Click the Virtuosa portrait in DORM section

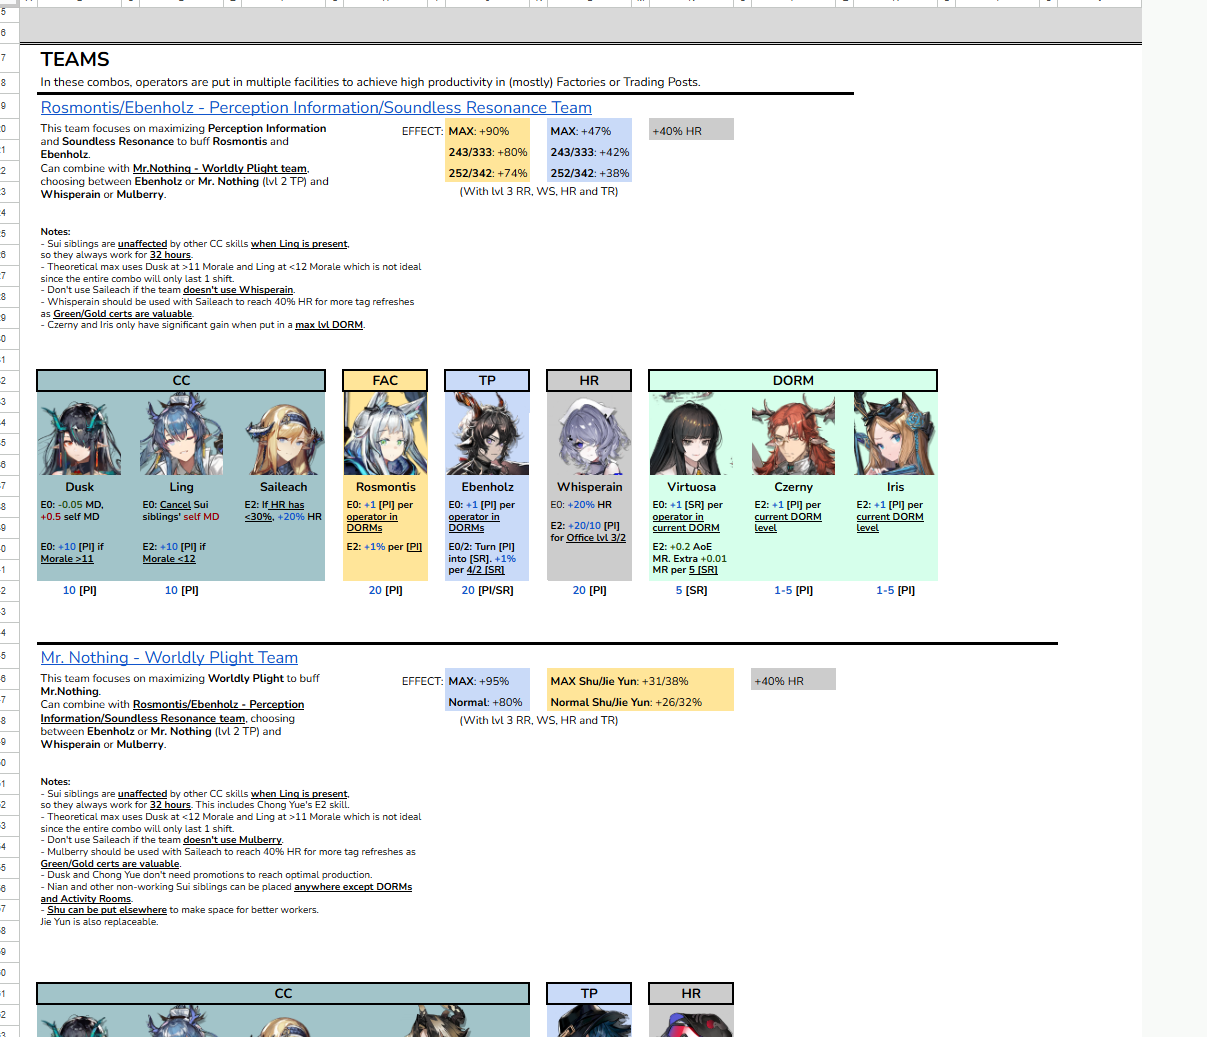(x=691, y=435)
